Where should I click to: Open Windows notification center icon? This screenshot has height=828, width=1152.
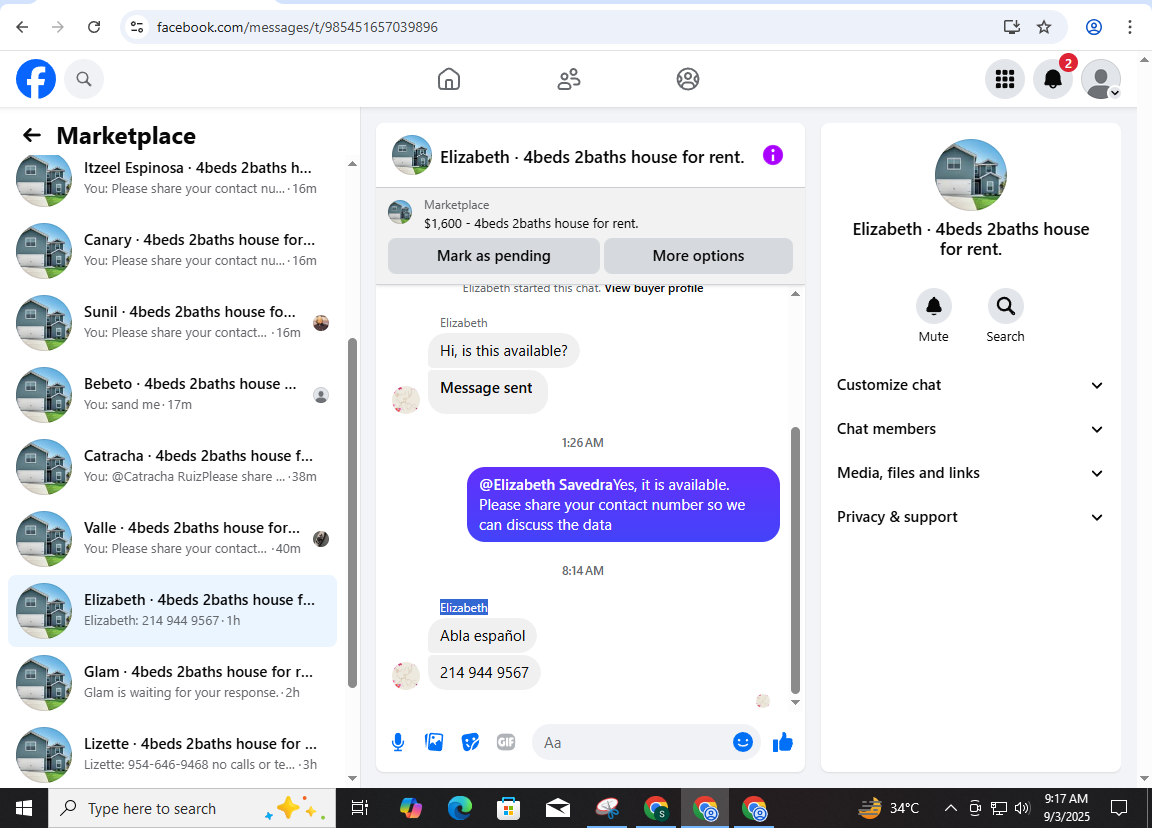(1119, 808)
